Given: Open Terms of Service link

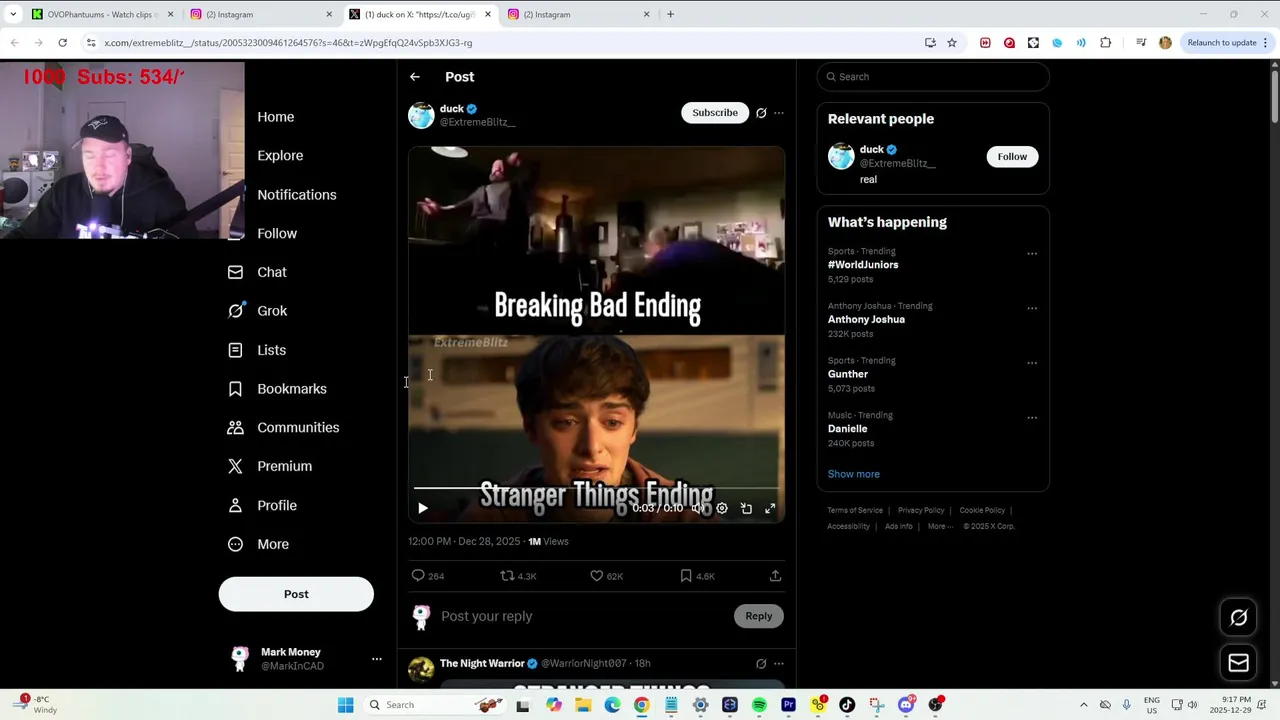Looking at the screenshot, I should tap(855, 510).
